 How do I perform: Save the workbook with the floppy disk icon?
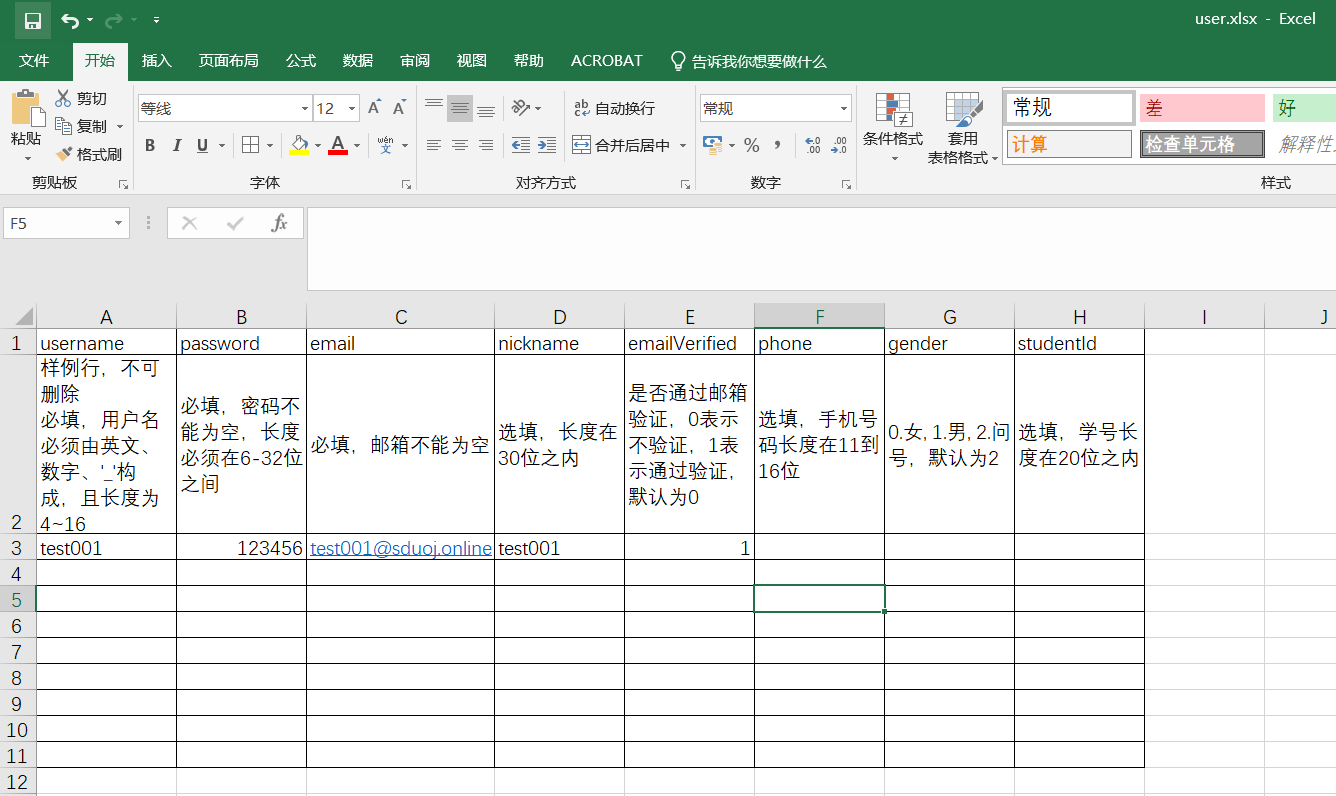33,20
